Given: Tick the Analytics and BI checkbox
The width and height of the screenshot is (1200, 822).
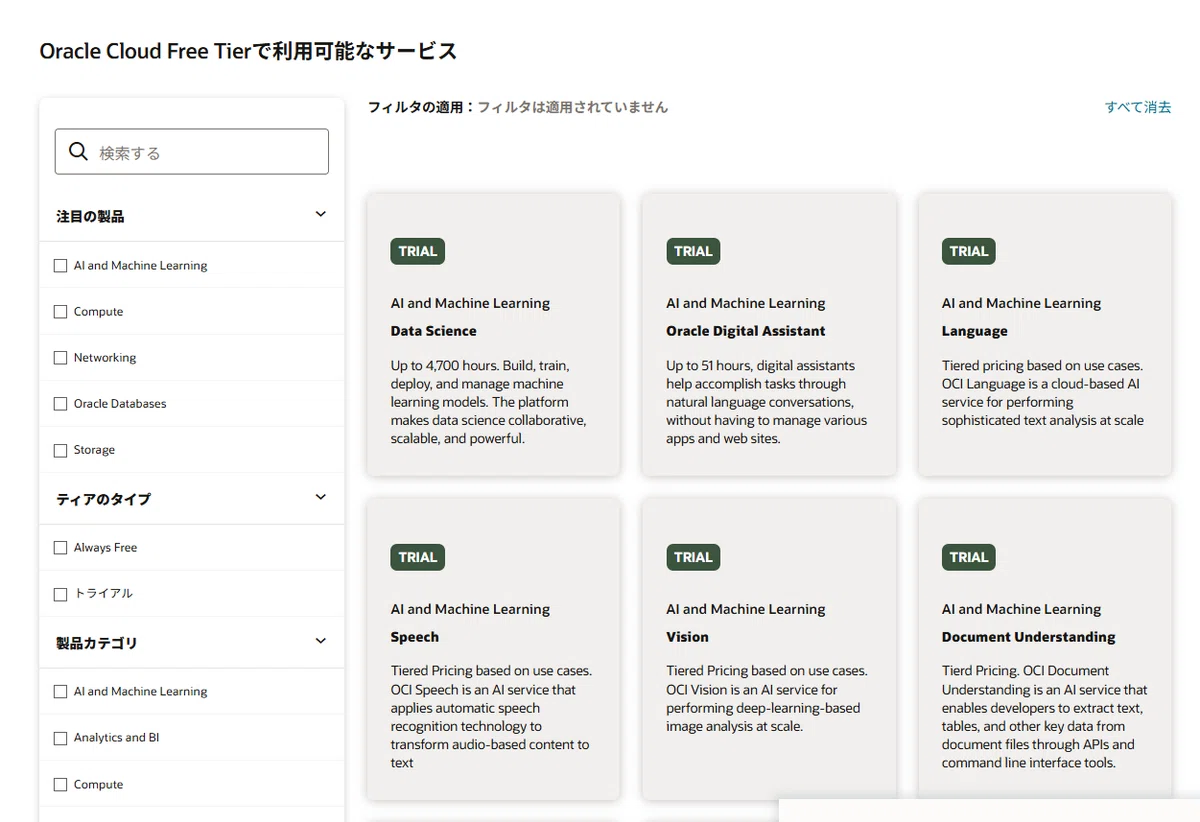Looking at the screenshot, I should click(x=60, y=738).
